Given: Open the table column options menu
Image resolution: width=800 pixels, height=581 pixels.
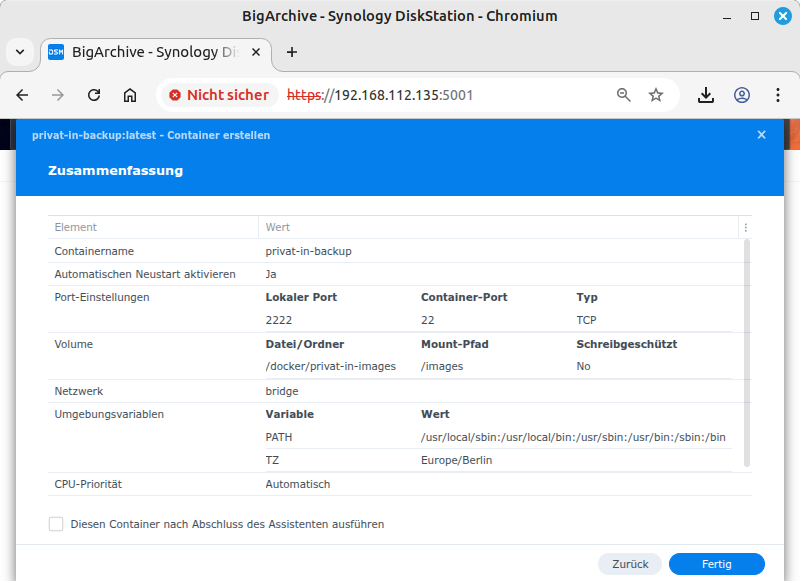Looking at the screenshot, I should [745, 228].
